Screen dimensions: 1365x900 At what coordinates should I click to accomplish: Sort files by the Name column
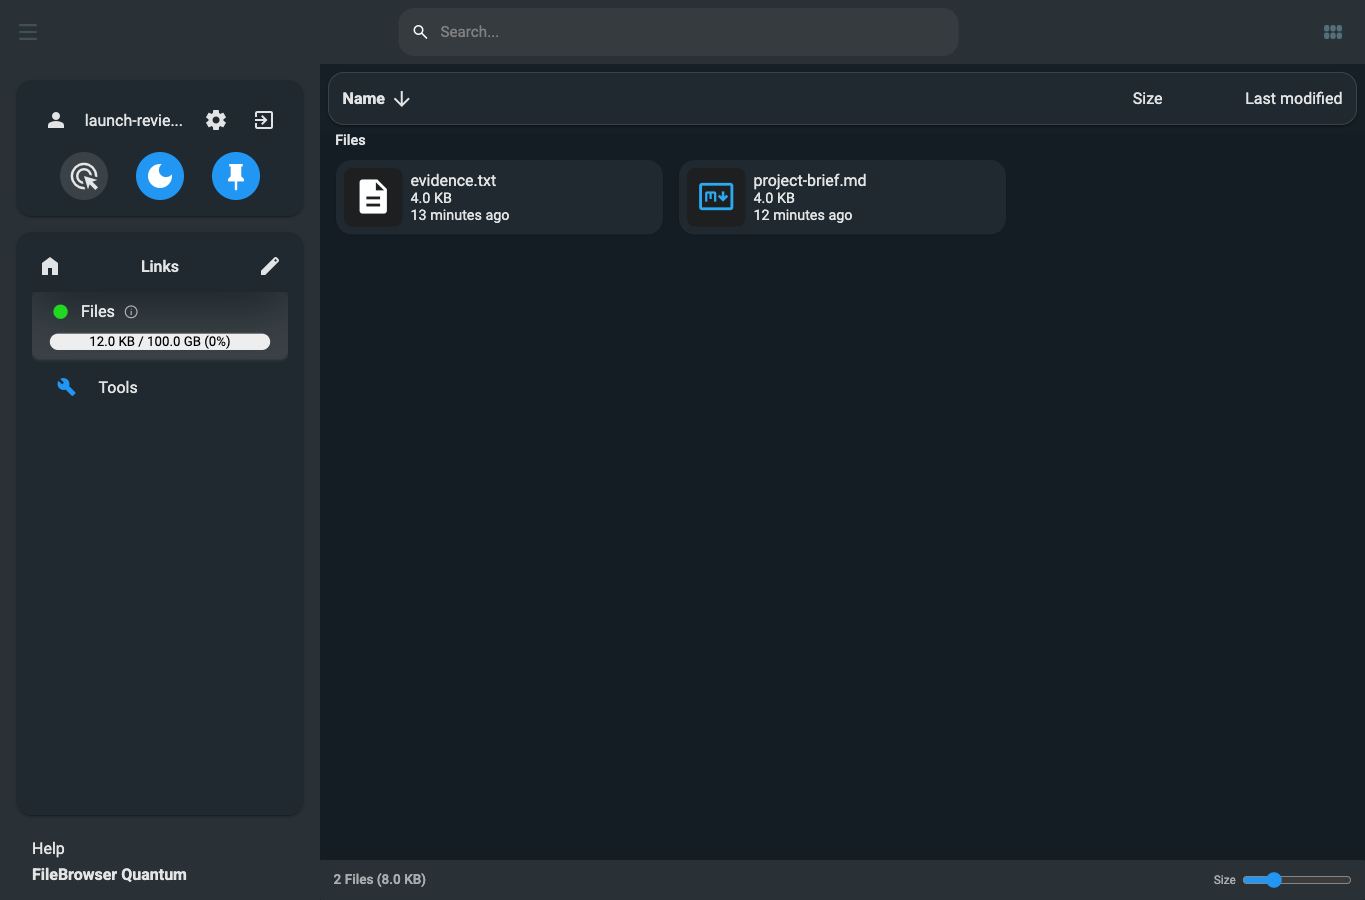[x=364, y=99]
